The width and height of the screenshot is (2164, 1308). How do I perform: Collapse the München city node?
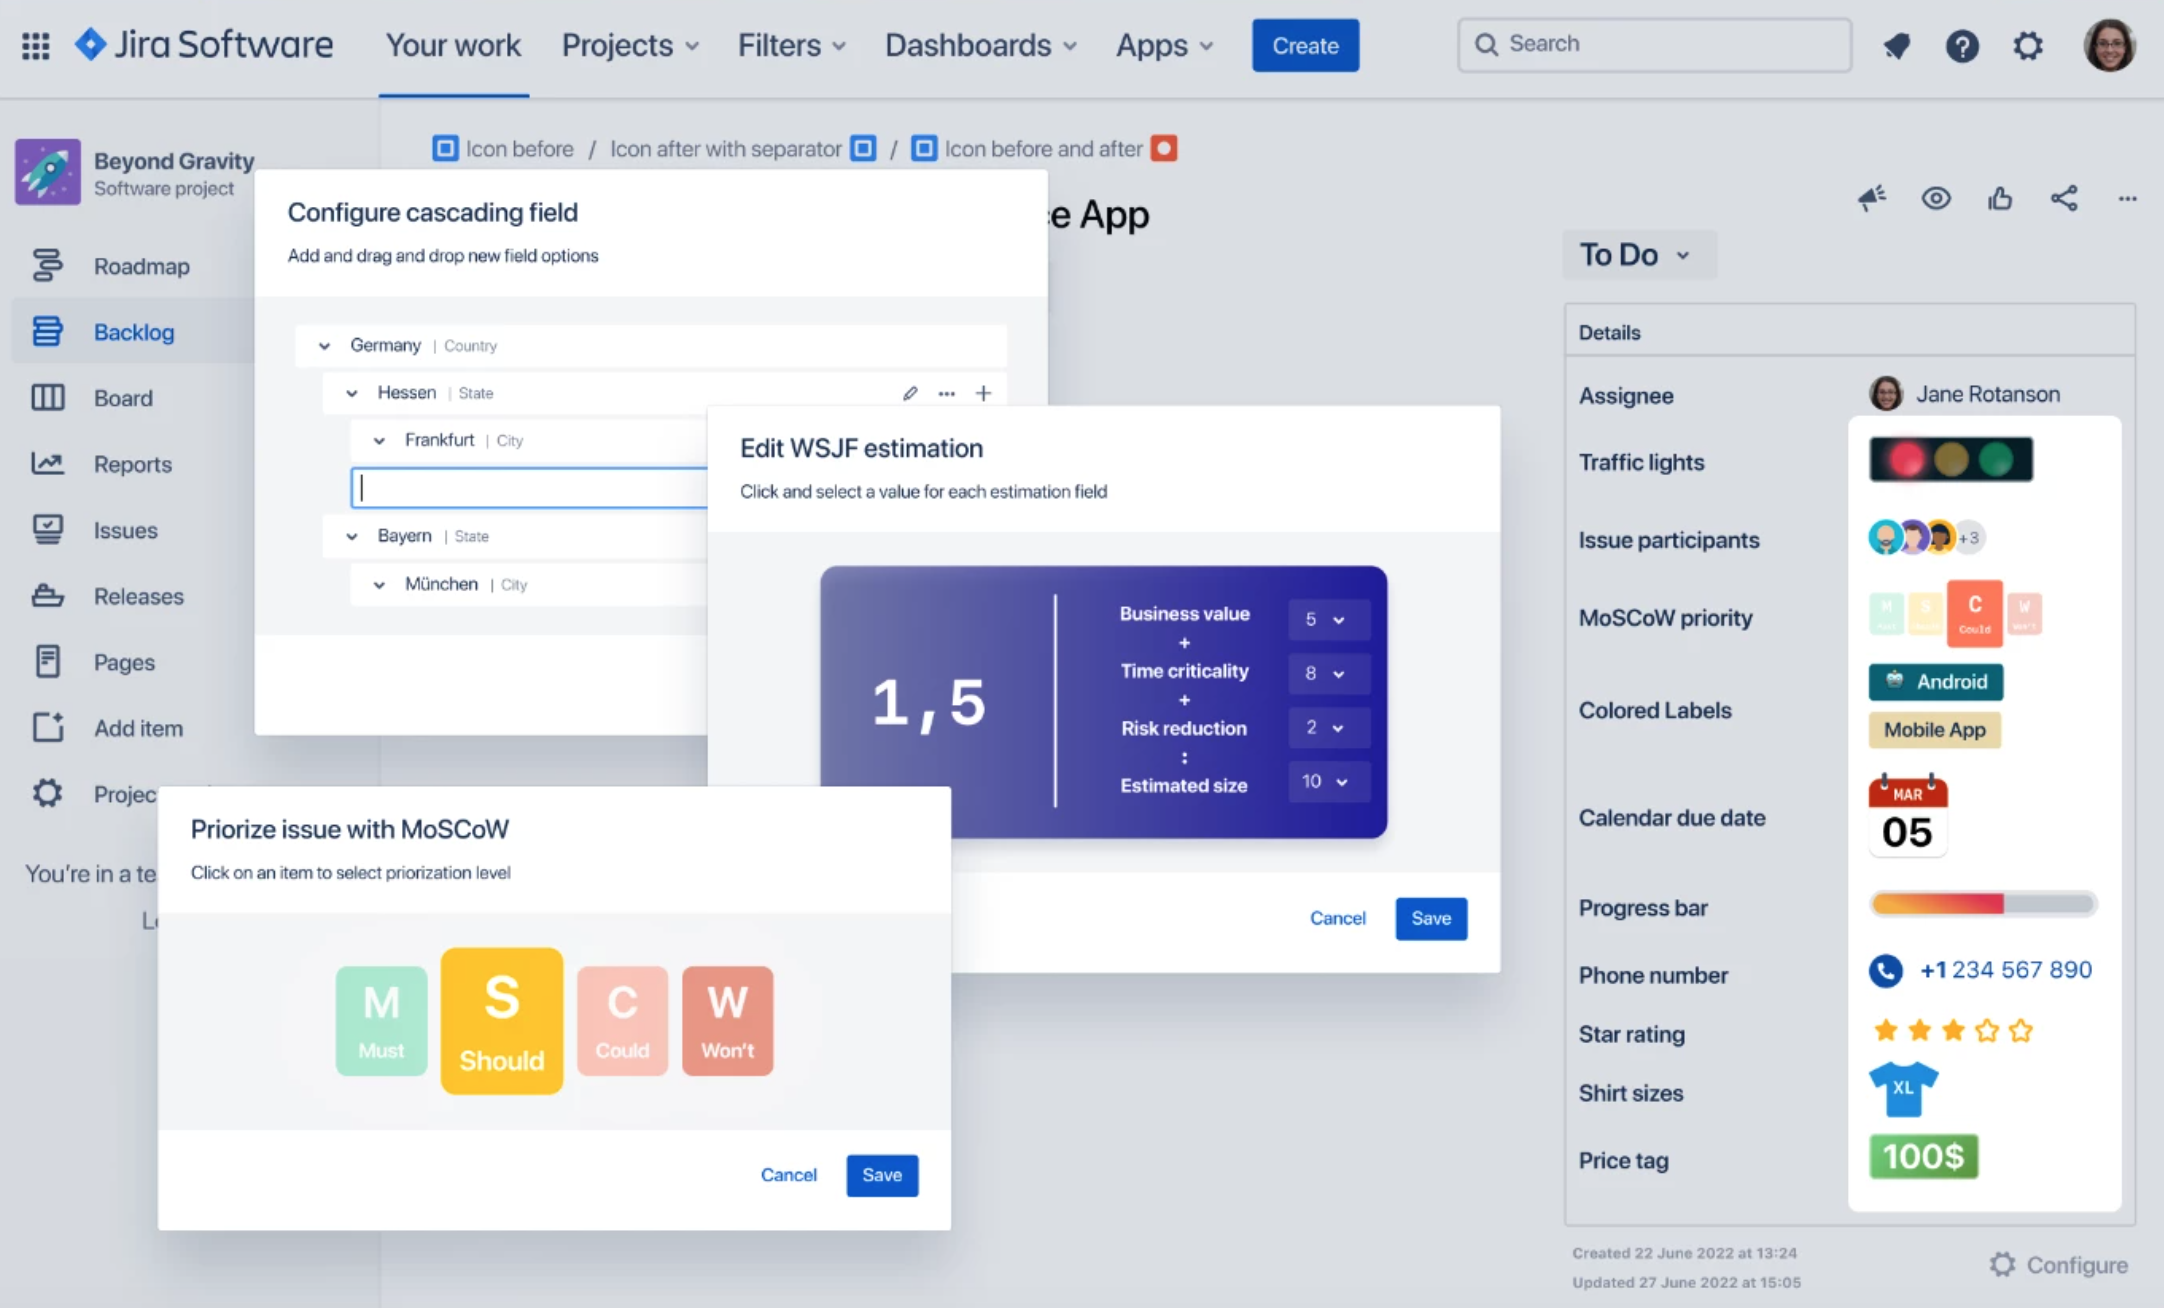379,585
